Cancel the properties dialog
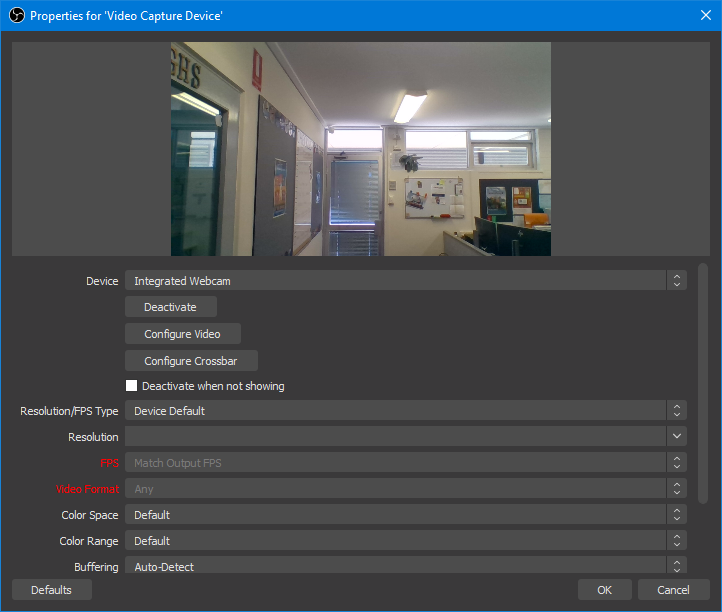 tap(673, 589)
